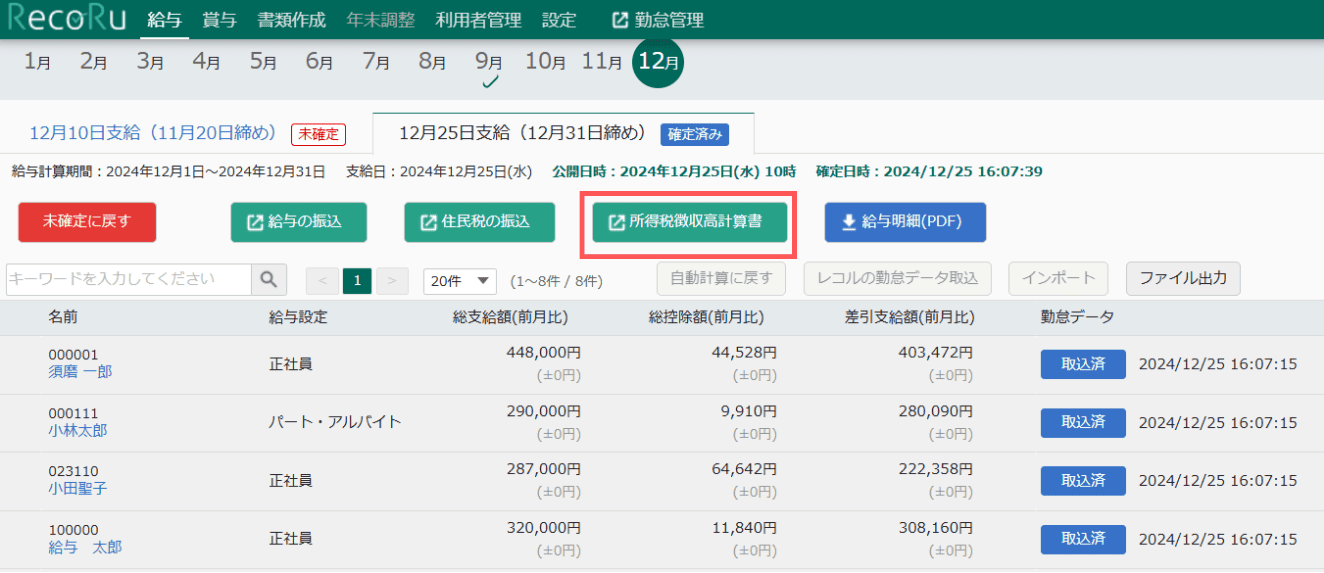Open the 利用者管理 menu
Viewport: 1324px width, 573px height.
(x=479, y=20)
